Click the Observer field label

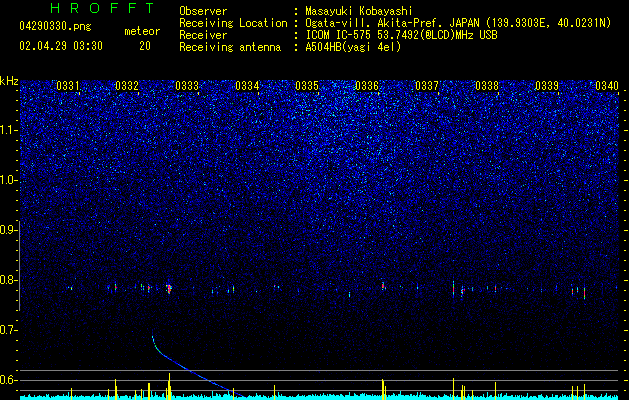[203, 11]
